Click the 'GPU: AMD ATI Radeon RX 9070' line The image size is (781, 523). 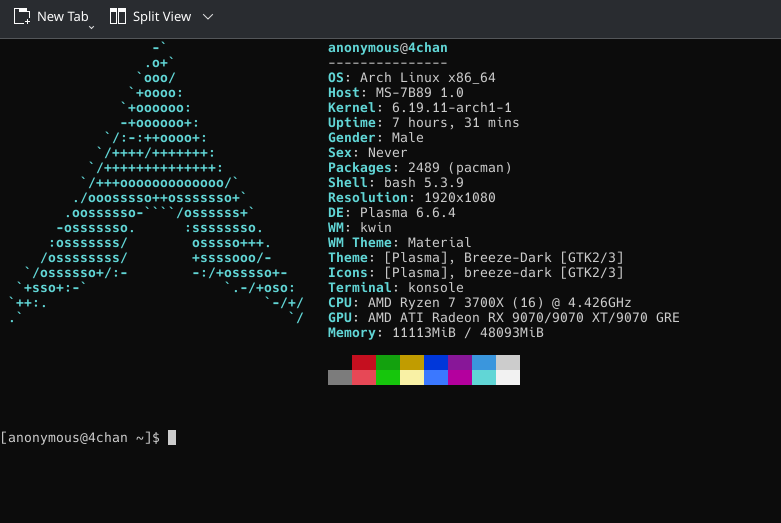pos(504,317)
